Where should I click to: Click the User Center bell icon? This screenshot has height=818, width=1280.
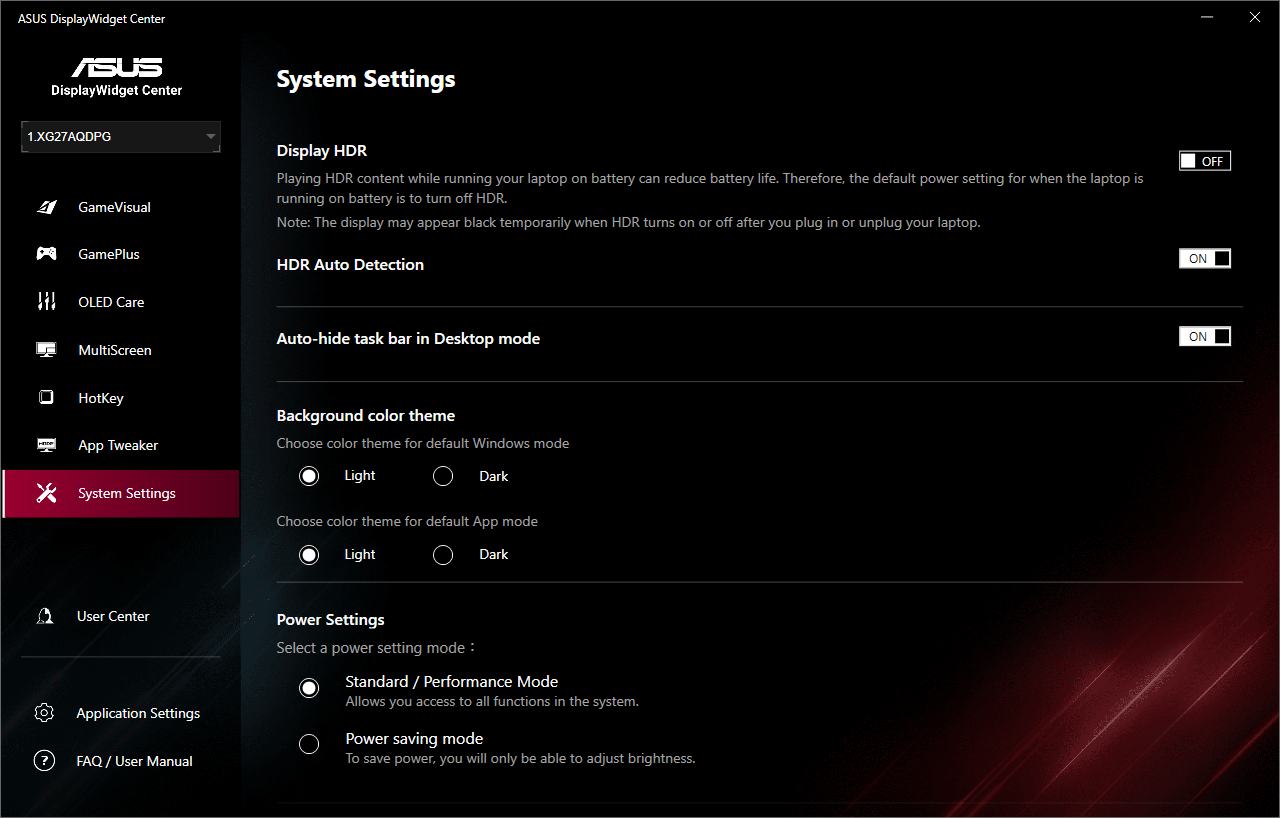tap(45, 616)
